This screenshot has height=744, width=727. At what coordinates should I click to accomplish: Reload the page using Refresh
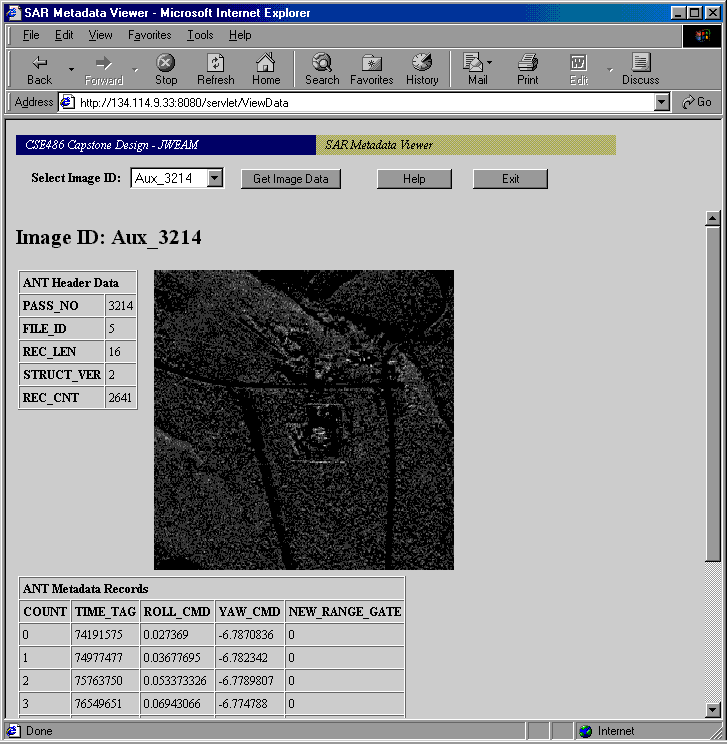(215, 69)
